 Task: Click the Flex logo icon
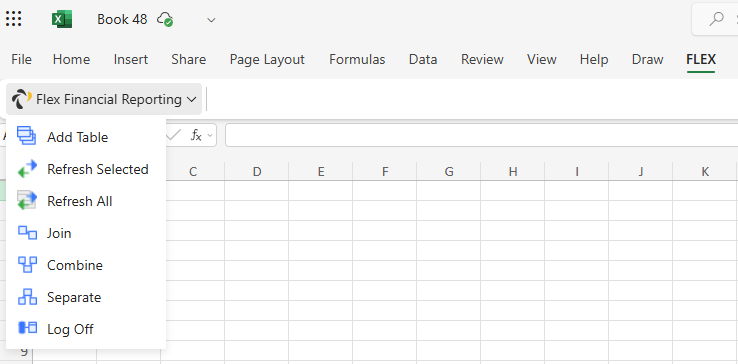point(21,99)
